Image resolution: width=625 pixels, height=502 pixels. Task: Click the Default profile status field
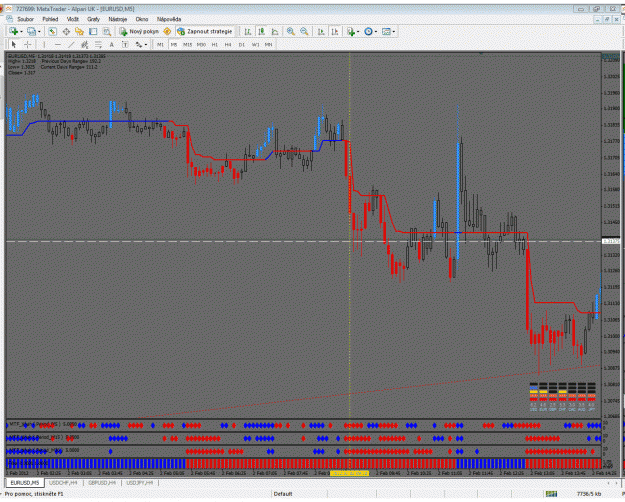click(283, 494)
